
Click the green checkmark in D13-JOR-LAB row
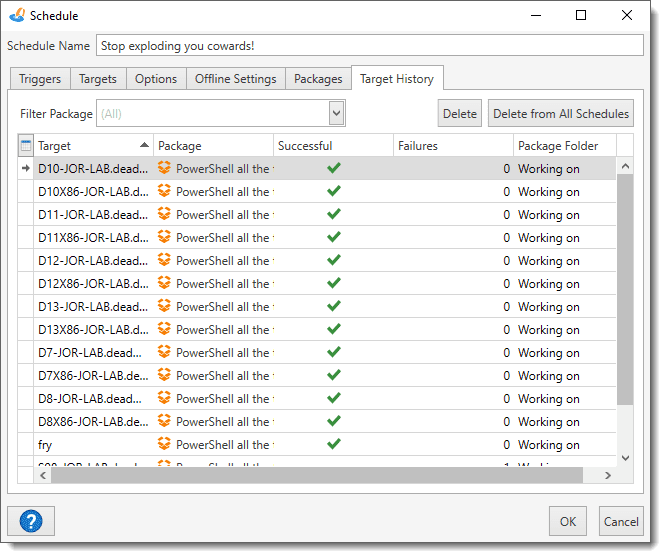[334, 305]
